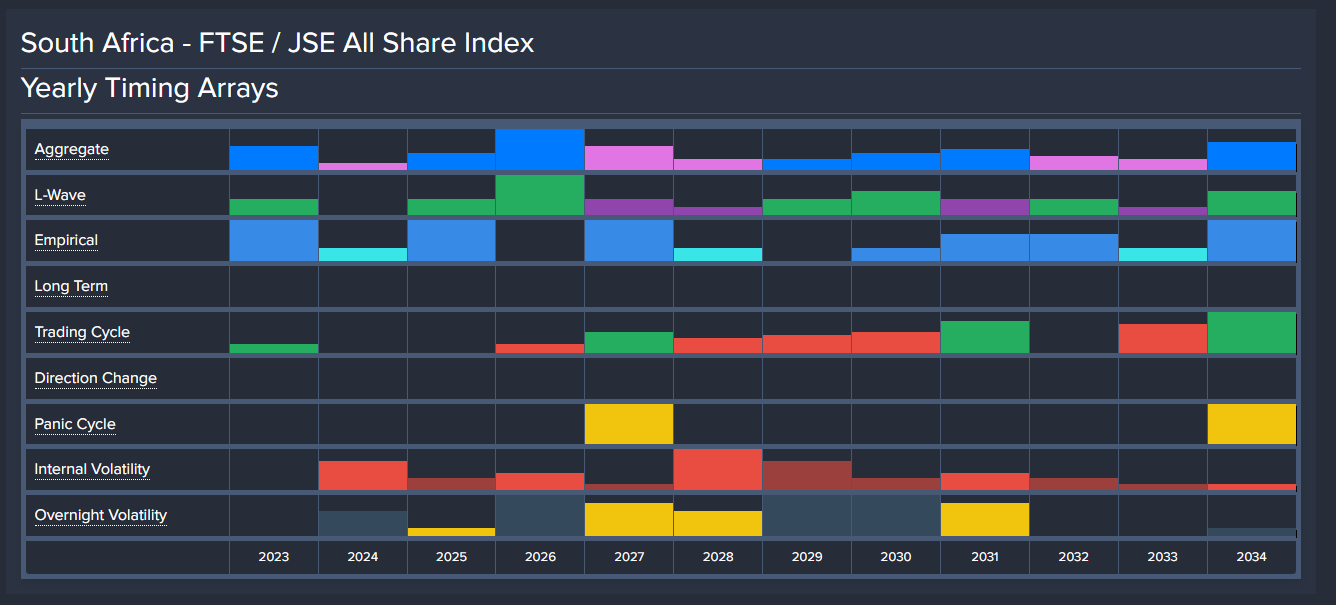
Task: Click the green Trading Cycle bar for 2027
Action: click(x=629, y=343)
